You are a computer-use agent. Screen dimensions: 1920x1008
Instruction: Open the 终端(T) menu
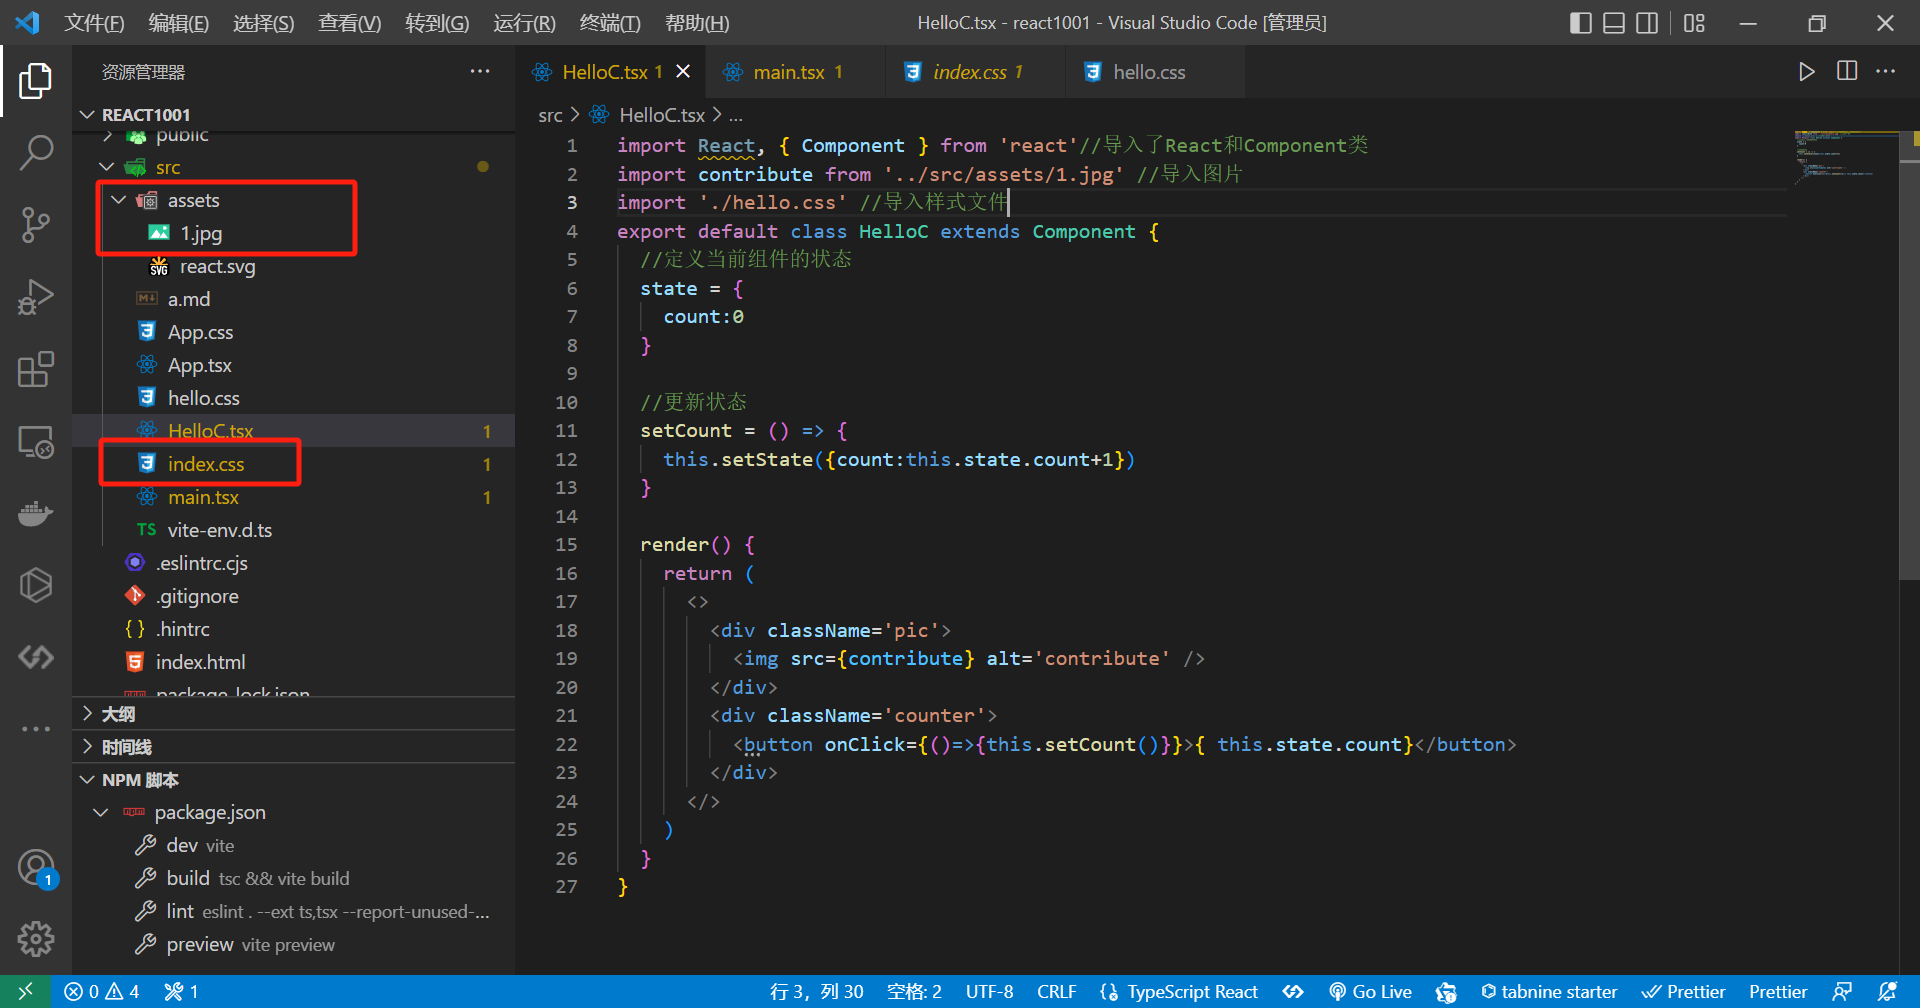coord(609,23)
